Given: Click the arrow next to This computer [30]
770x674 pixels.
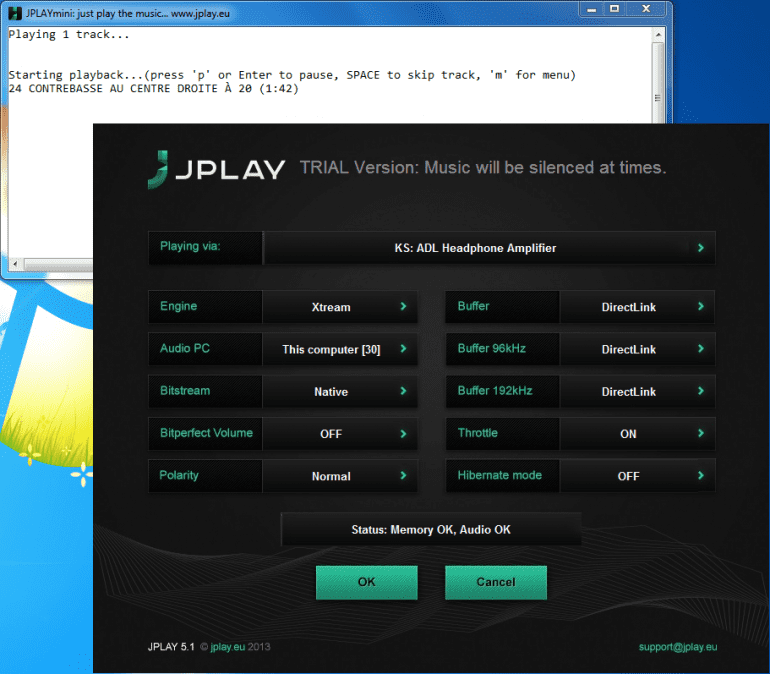Looking at the screenshot, I should [403, 349].
